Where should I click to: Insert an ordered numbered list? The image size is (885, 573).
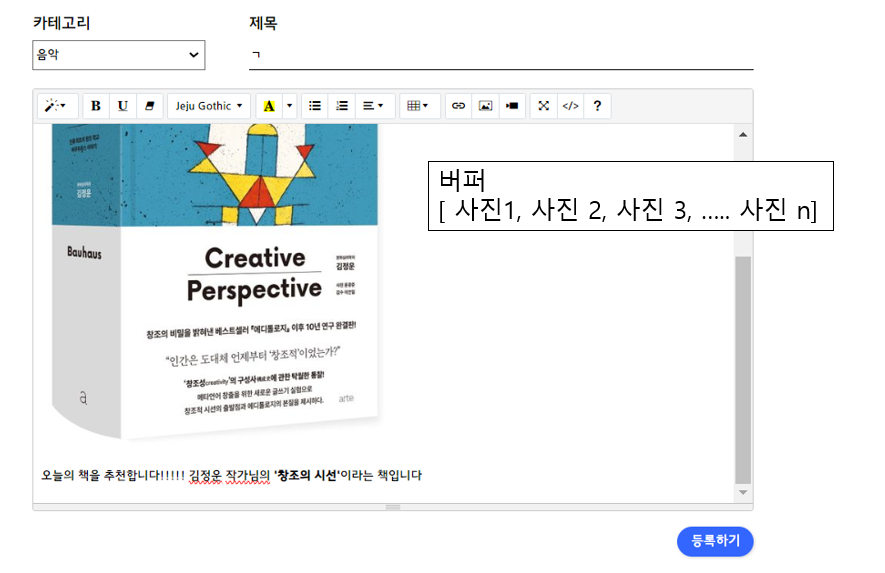click(342, 106)
